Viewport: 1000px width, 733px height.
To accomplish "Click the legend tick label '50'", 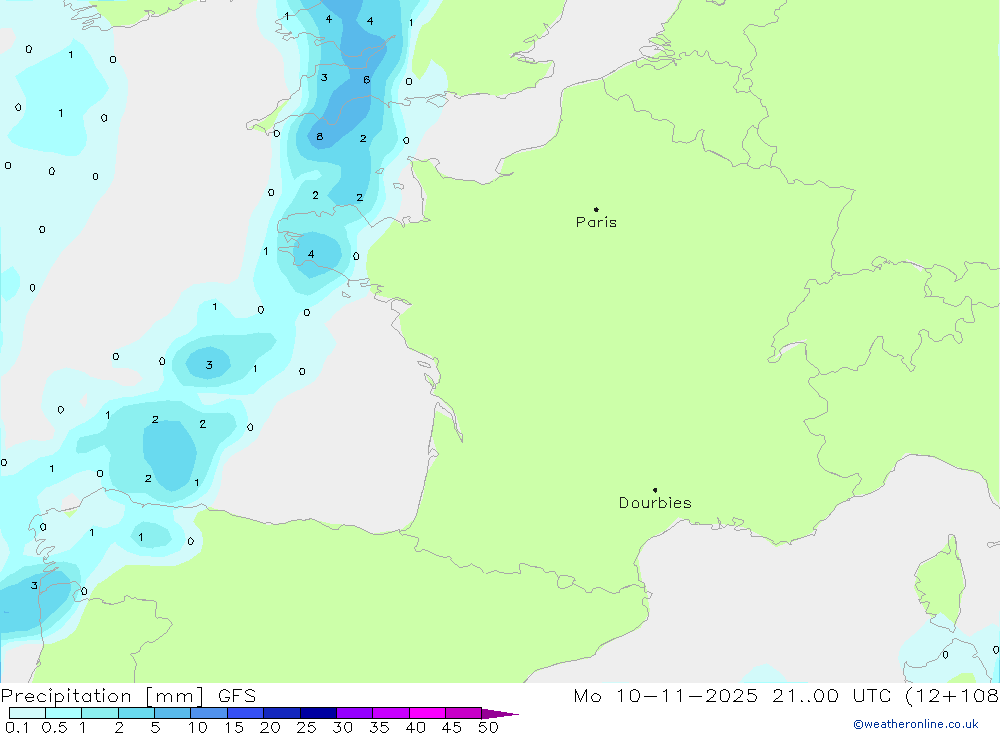I will point(488,727).
